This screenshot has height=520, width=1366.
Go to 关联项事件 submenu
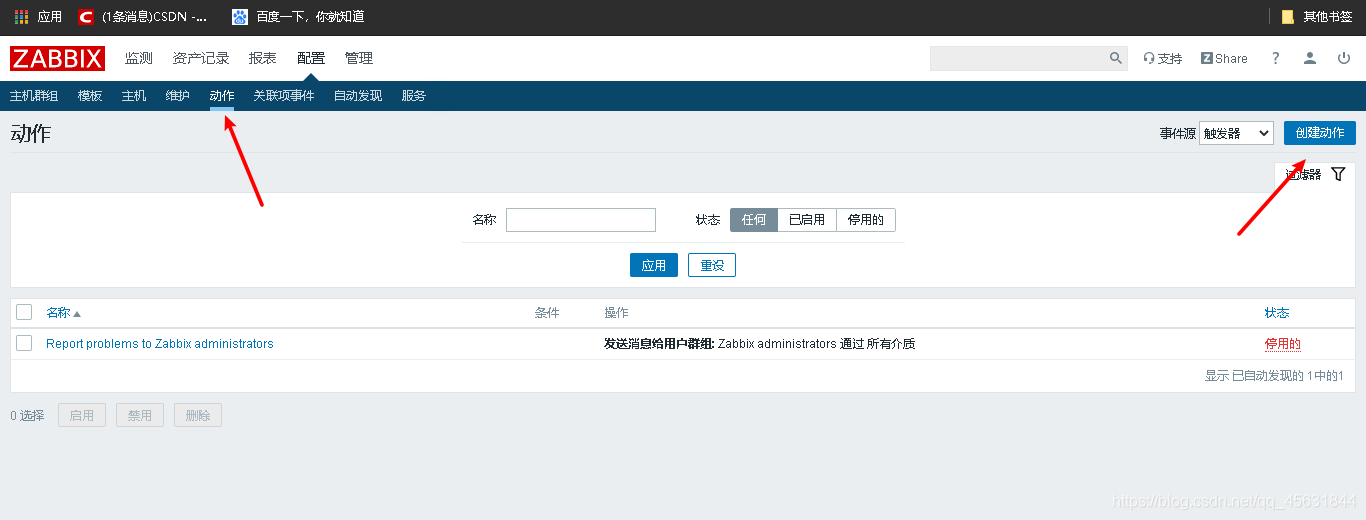(x=284, y=96)
